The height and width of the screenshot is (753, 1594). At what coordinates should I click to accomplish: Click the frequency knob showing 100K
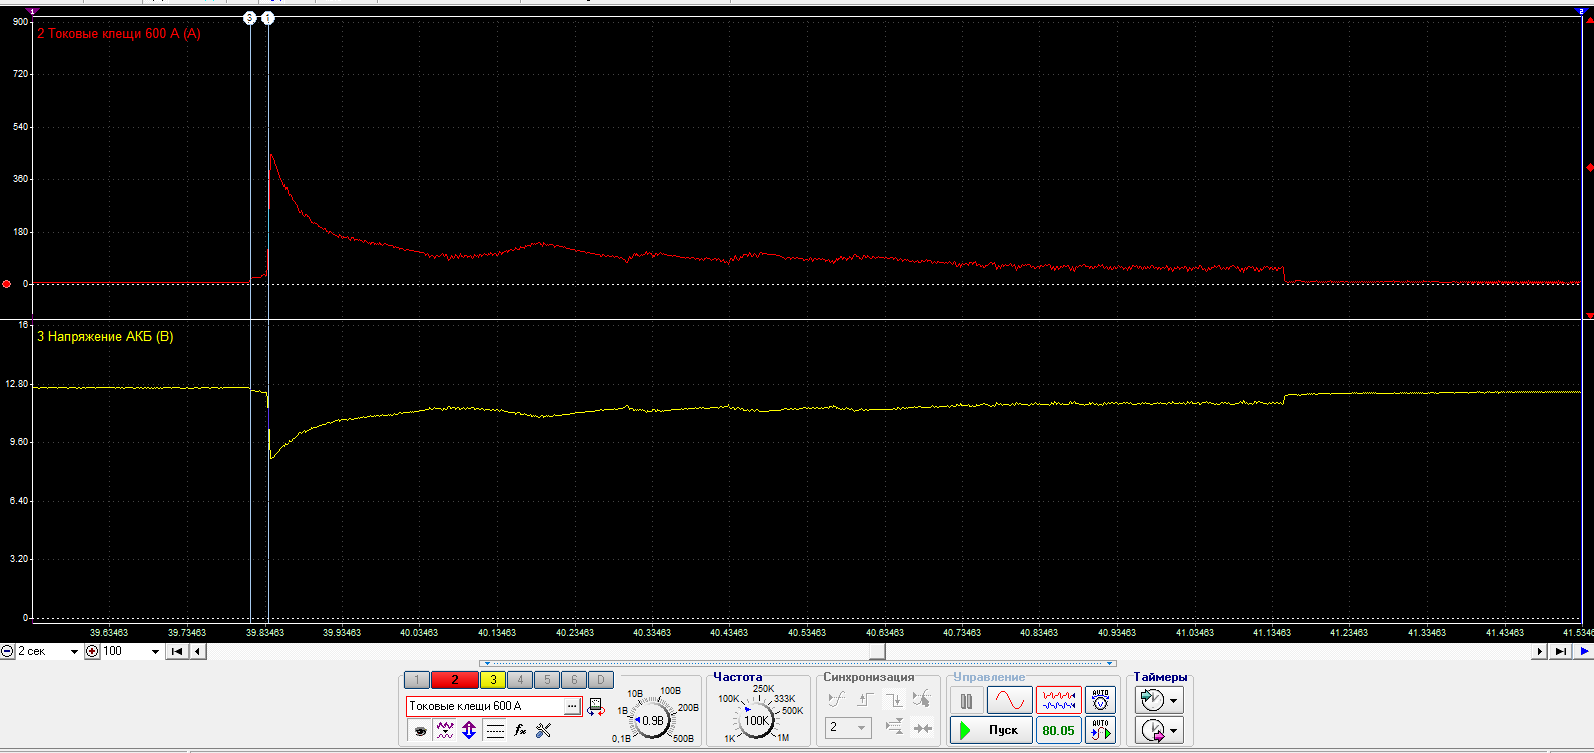point(756,720)
